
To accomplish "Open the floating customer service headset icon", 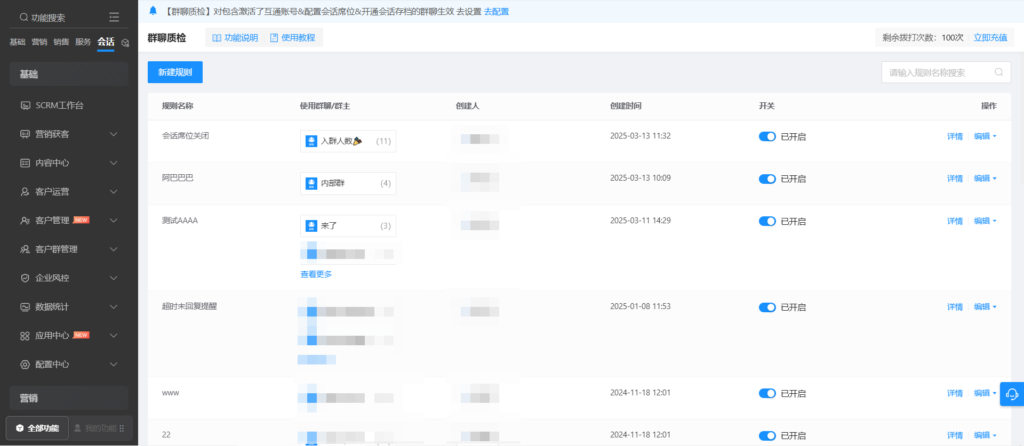I will [1012, 394].
